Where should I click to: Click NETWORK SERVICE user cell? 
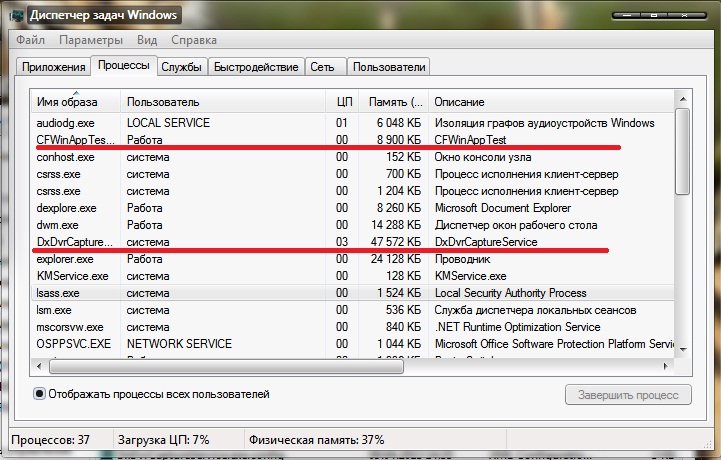[x=179, y=344]
